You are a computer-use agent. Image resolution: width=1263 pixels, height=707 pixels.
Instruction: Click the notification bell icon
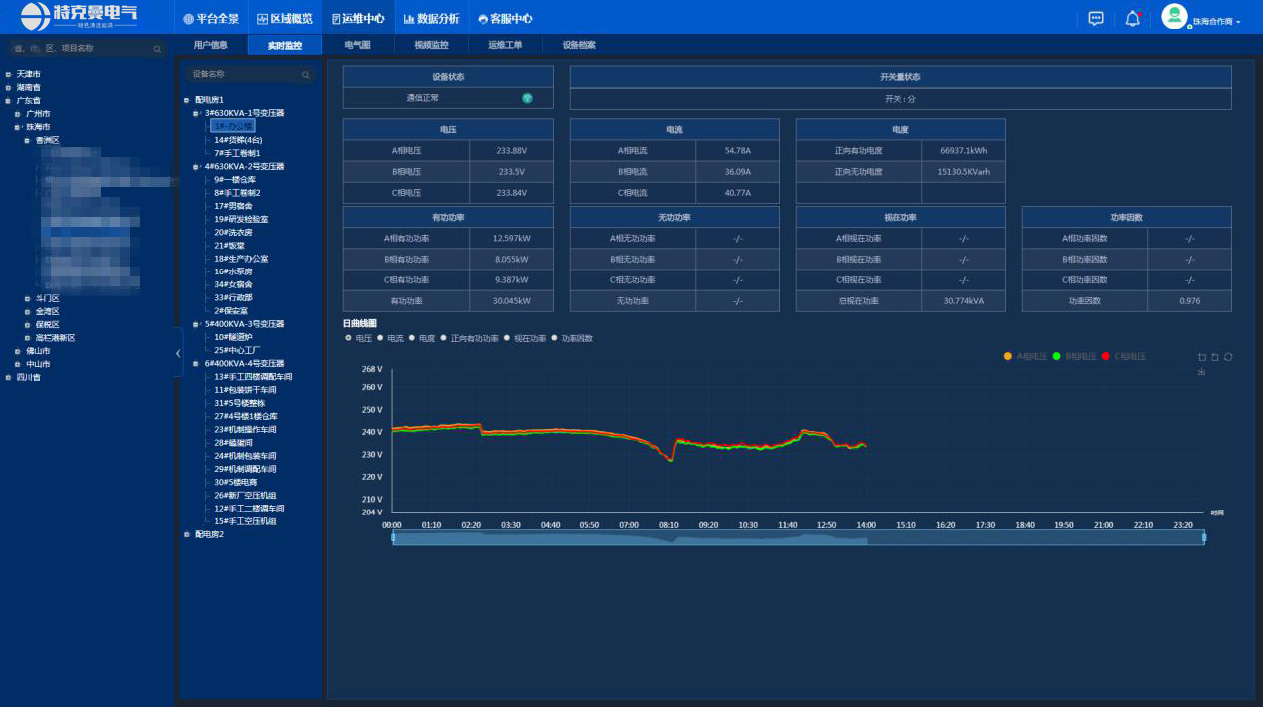coord(1132,18)
